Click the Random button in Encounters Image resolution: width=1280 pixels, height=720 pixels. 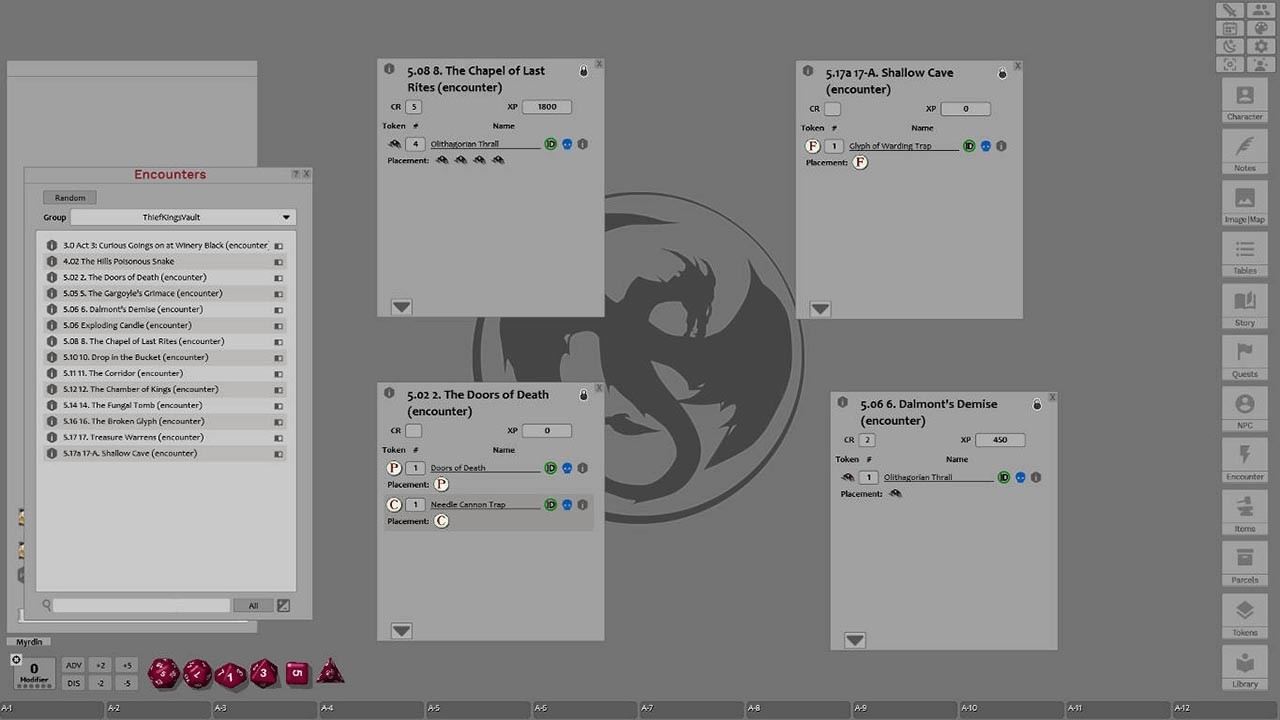click(x=69, y=197)
